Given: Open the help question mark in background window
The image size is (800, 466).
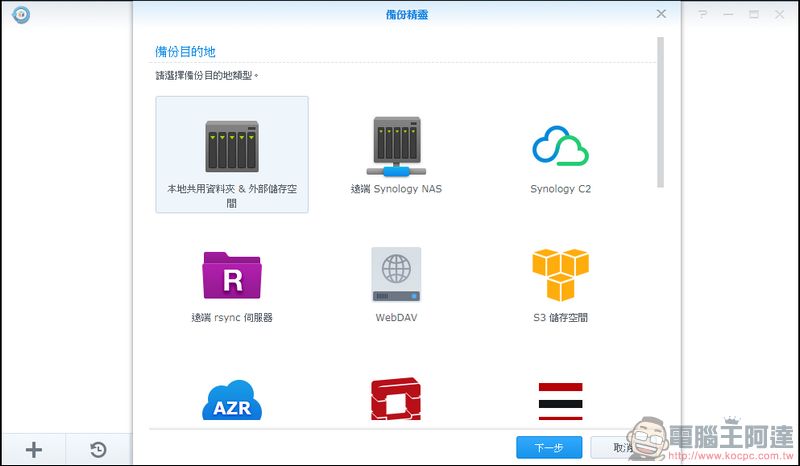Looking at the screenshot, I should coord(703,14).
